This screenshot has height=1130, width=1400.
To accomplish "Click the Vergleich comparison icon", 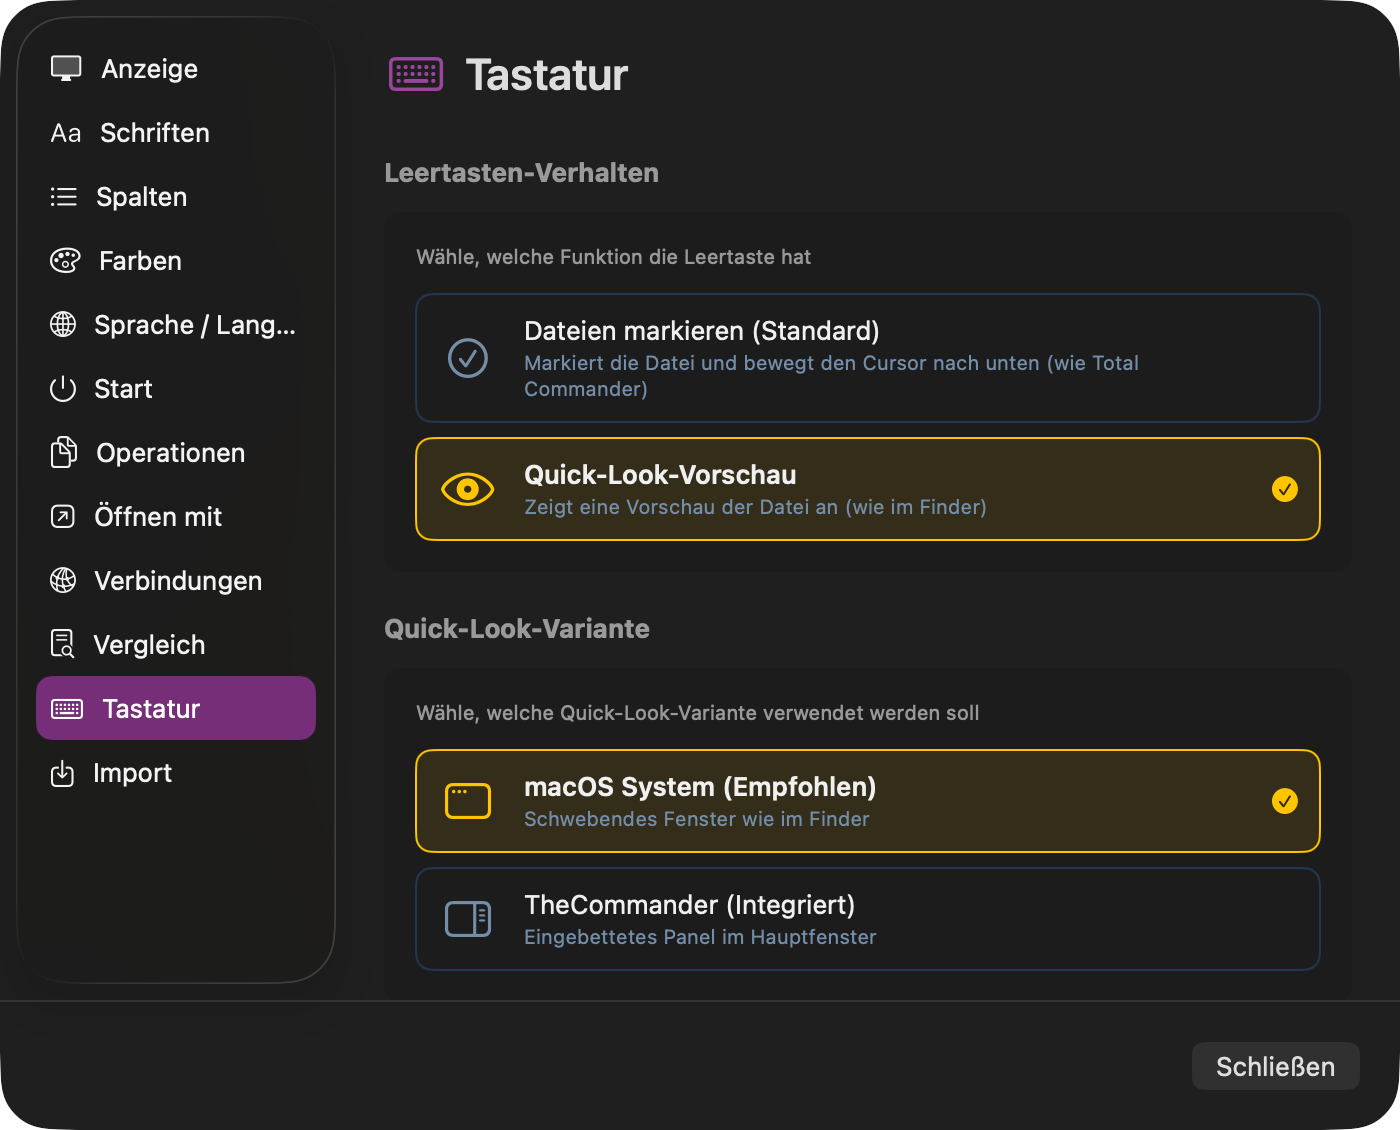I will coord(63,644).
